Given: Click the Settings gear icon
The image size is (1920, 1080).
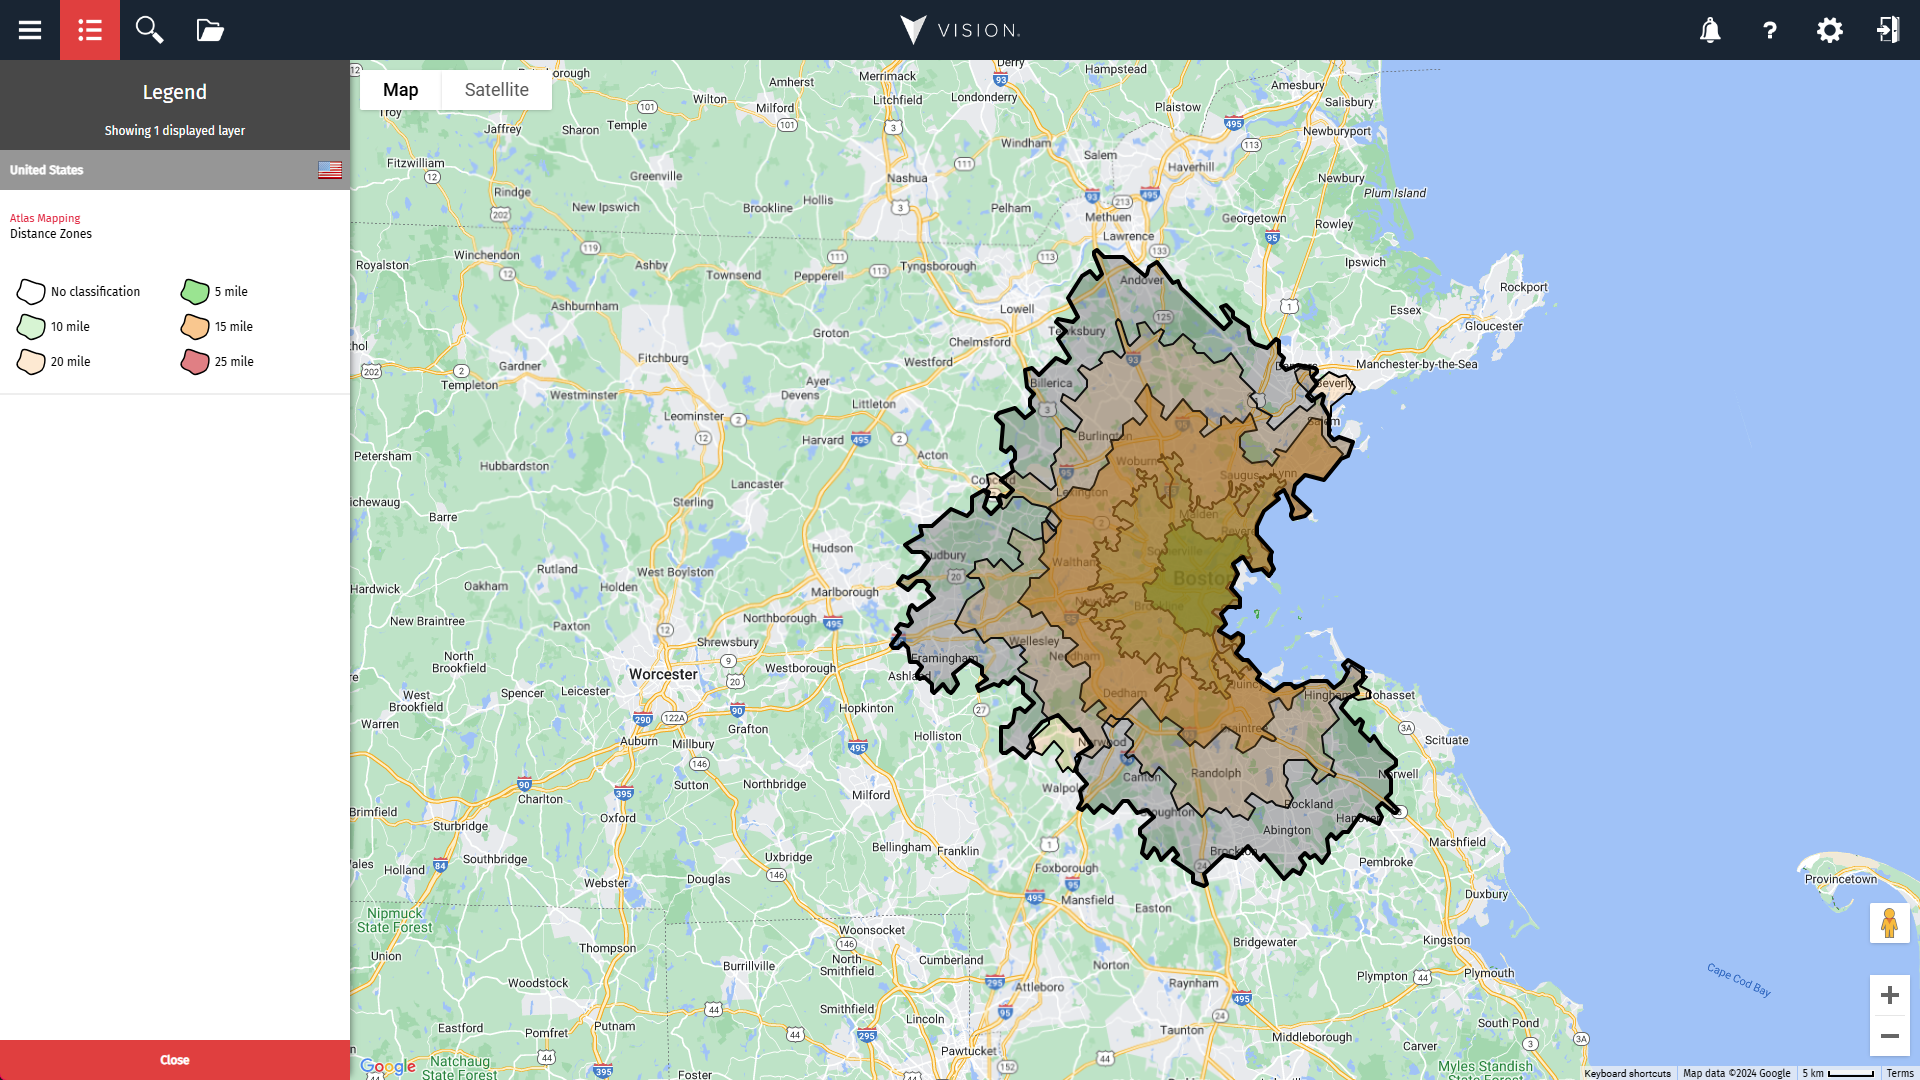Looking at the screenshot, I should click(x=1830, y=30).
